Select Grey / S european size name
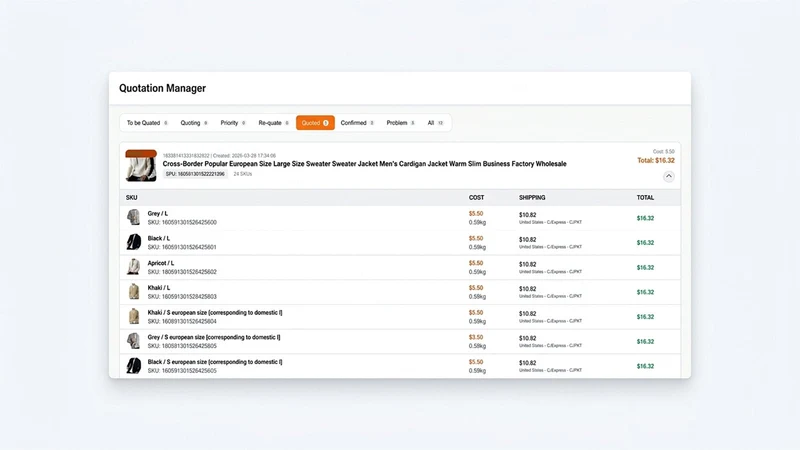800x450 pixels. click(x=214, y=337)
